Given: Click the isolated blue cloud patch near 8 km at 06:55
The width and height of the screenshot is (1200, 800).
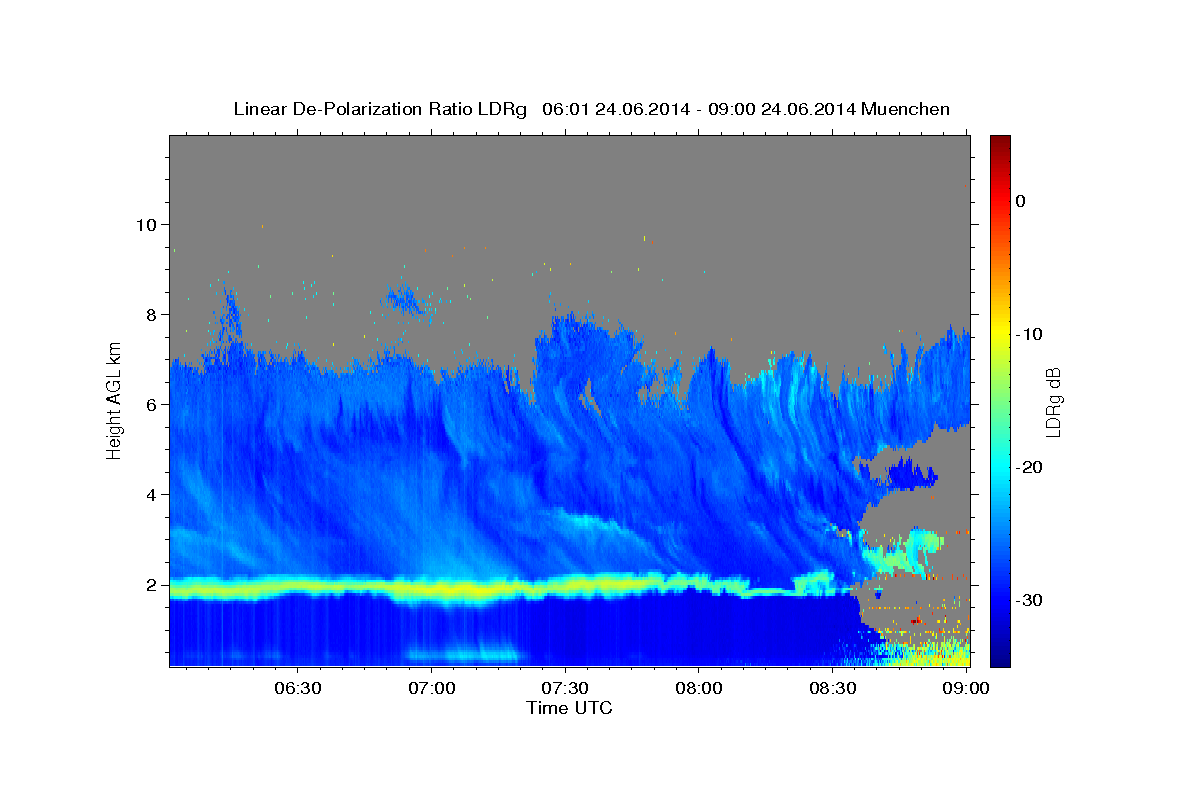Looking at the screenshot, I should [x=405, y=298].
